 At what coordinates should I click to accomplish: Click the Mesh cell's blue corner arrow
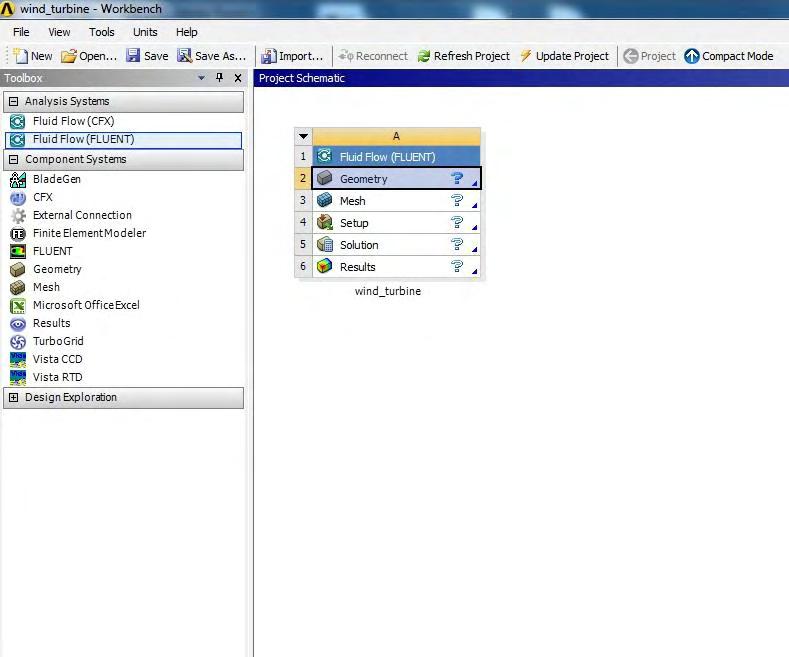[x=475, y=205]
